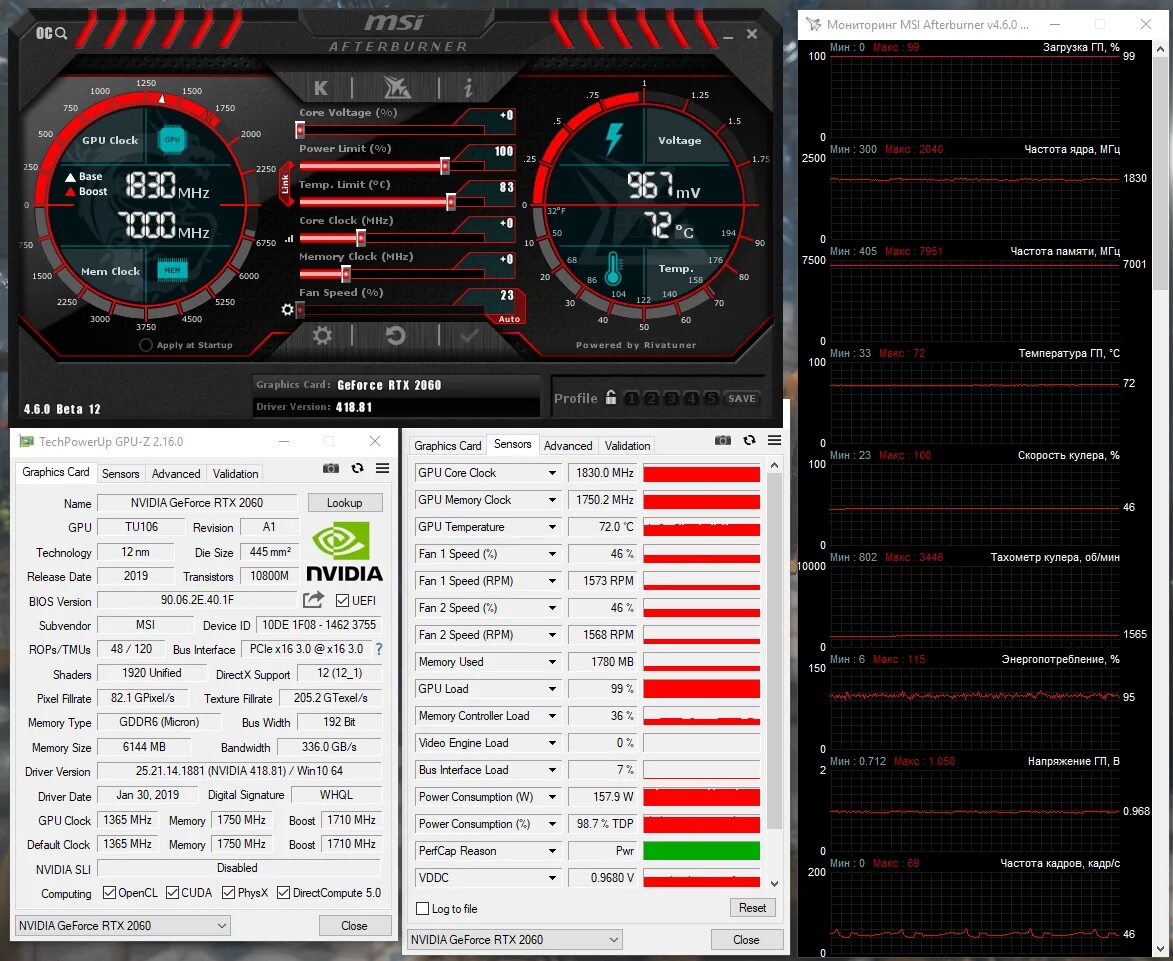The image size is (1173, 961).
Task: Take screenshot in GPU-Z Sensors window
Action: [x=723, y=440]
